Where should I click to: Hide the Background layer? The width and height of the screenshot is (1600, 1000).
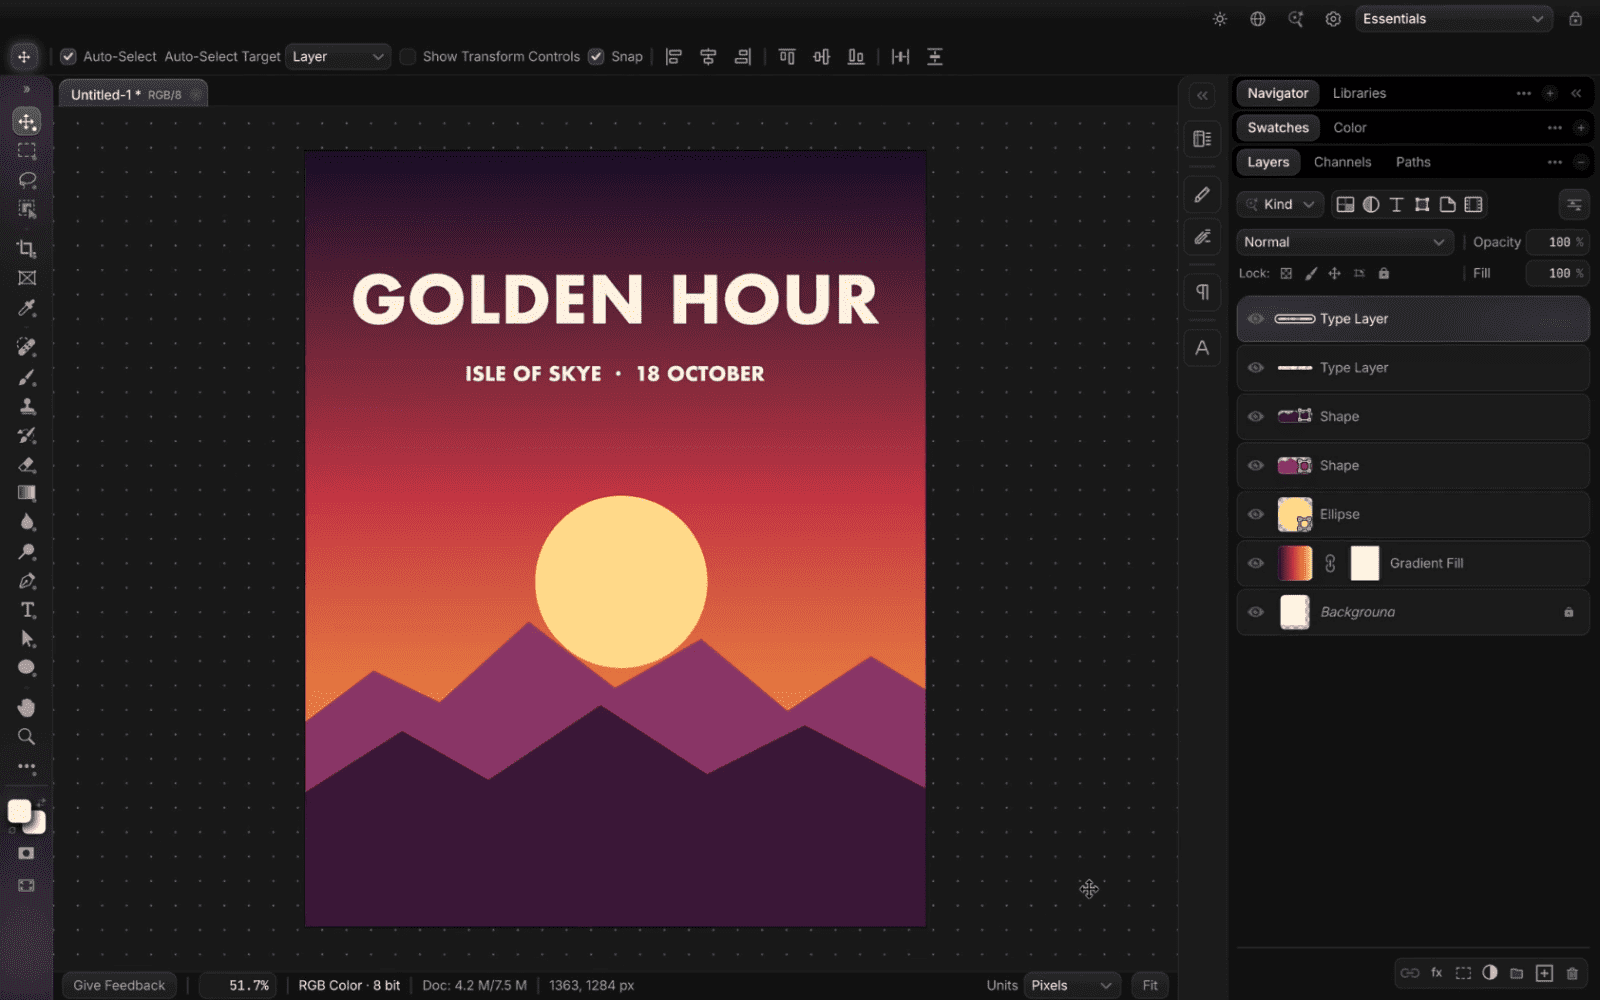point(1256,612)
